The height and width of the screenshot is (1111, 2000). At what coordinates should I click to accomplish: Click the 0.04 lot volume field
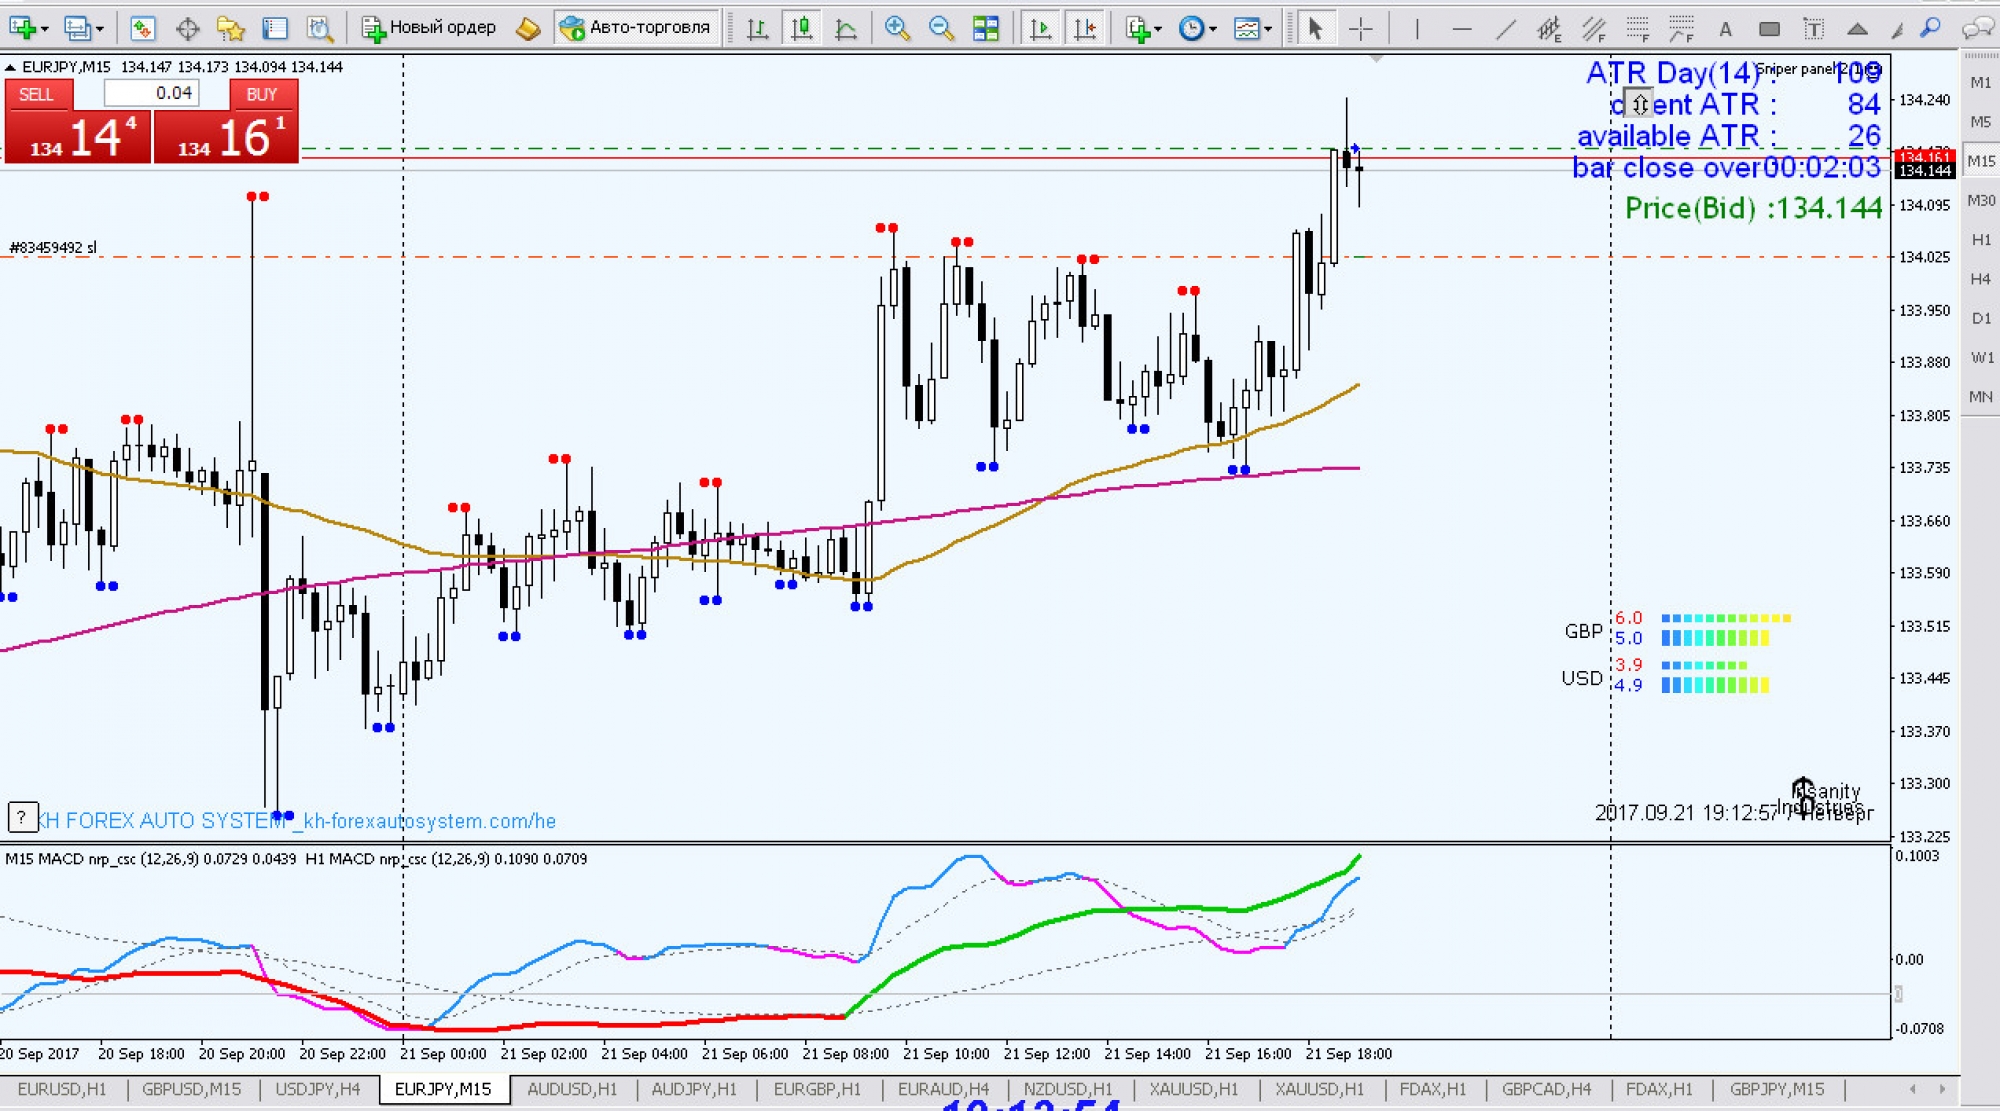pyautogui.click(x=153, y=93)
